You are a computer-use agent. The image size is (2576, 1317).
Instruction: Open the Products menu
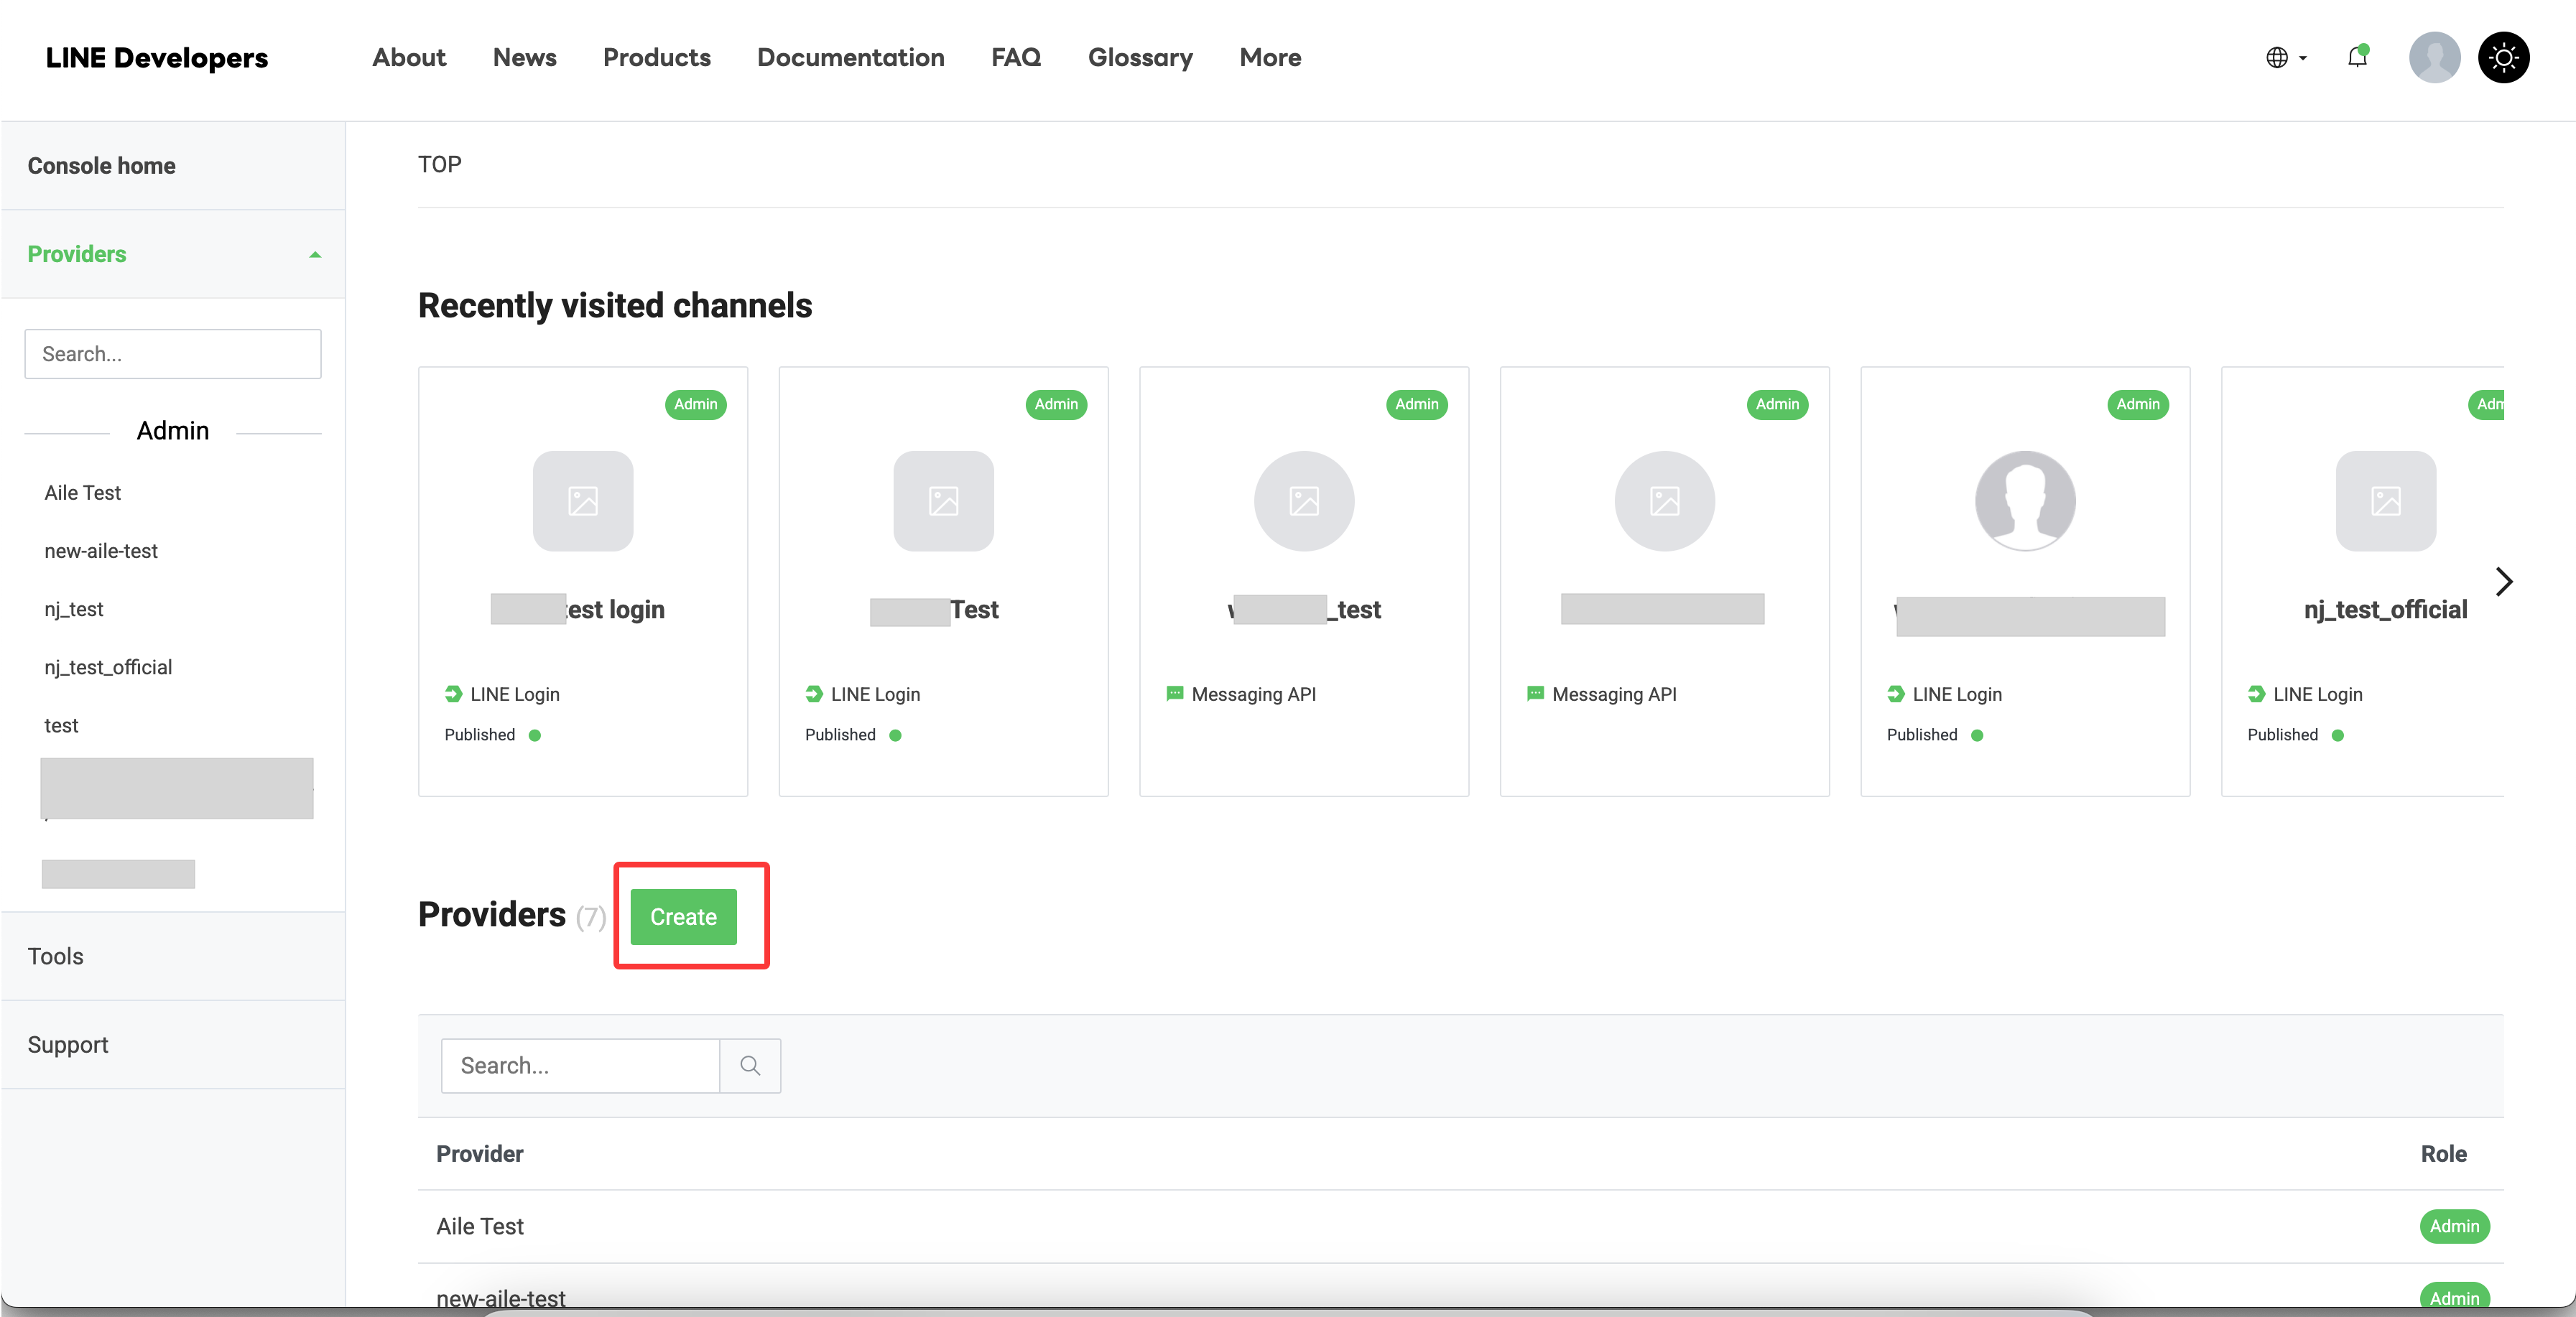coord(656,58)
